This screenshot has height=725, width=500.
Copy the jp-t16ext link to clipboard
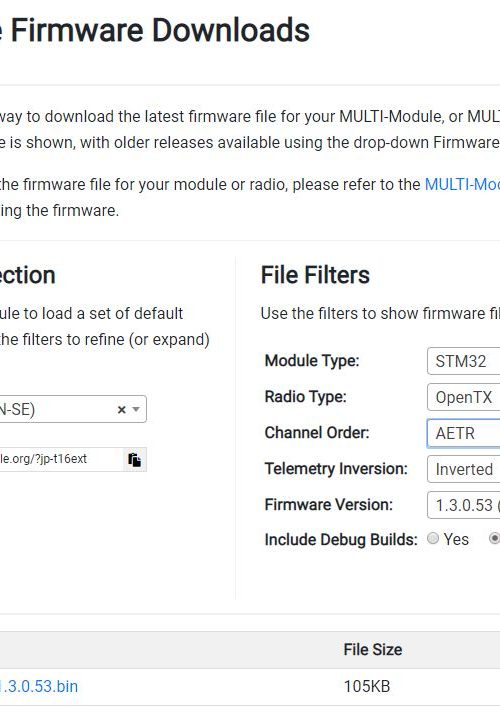point(135,460)
